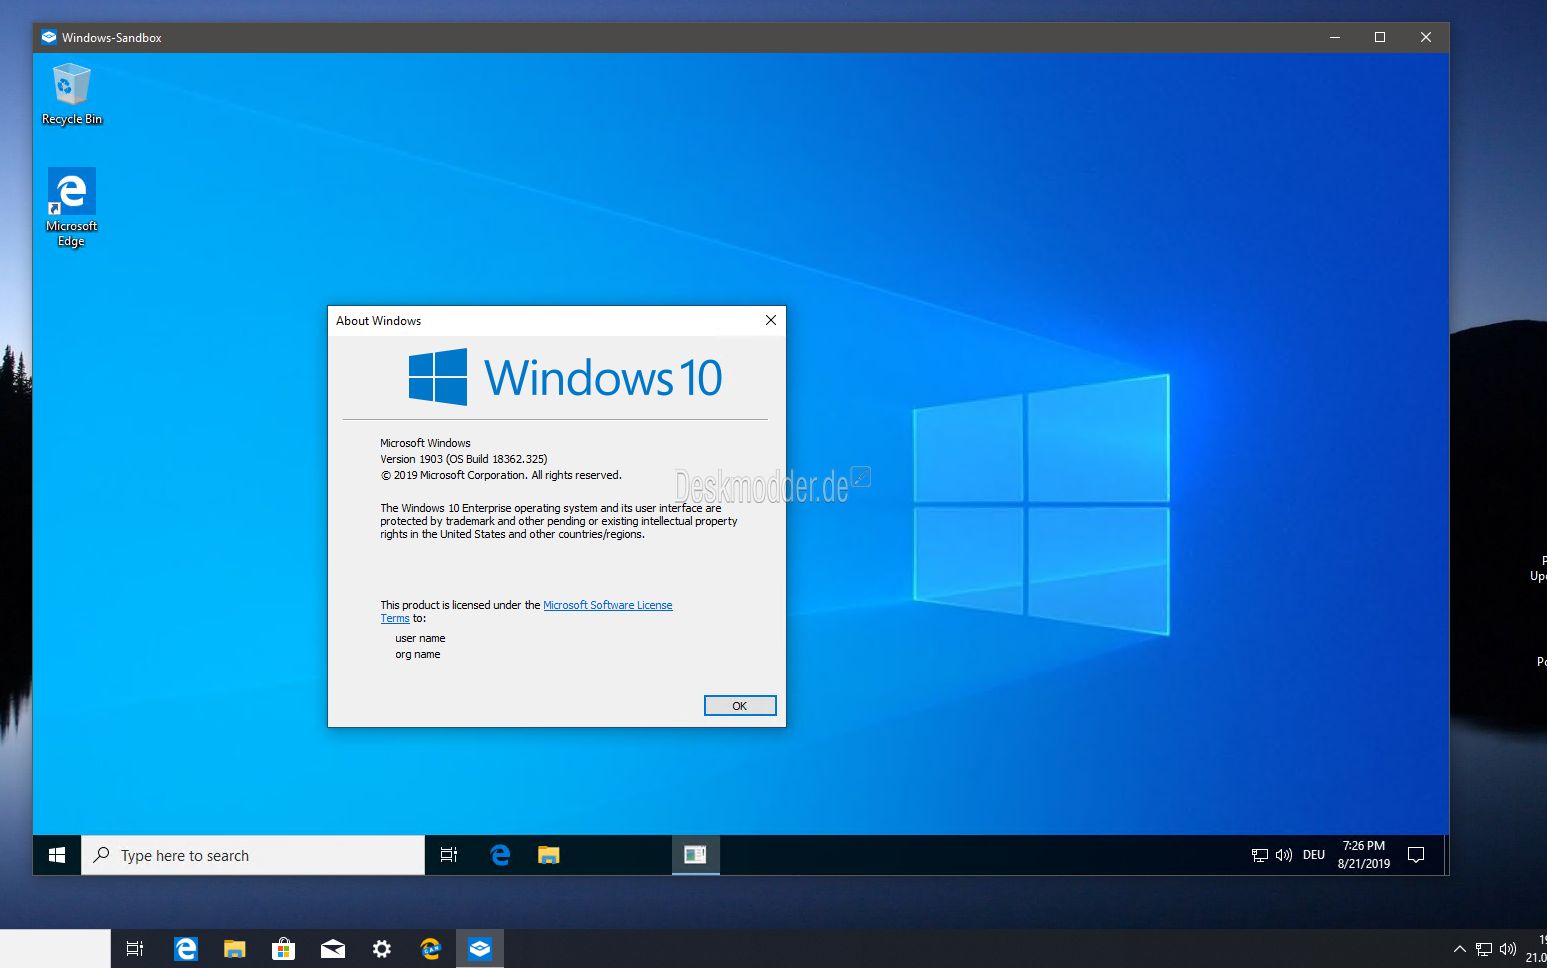The width and height of the screenshot is (1547, 968).
Task: Open Task View on the host taskbar
Action: (x=135, y=949)
